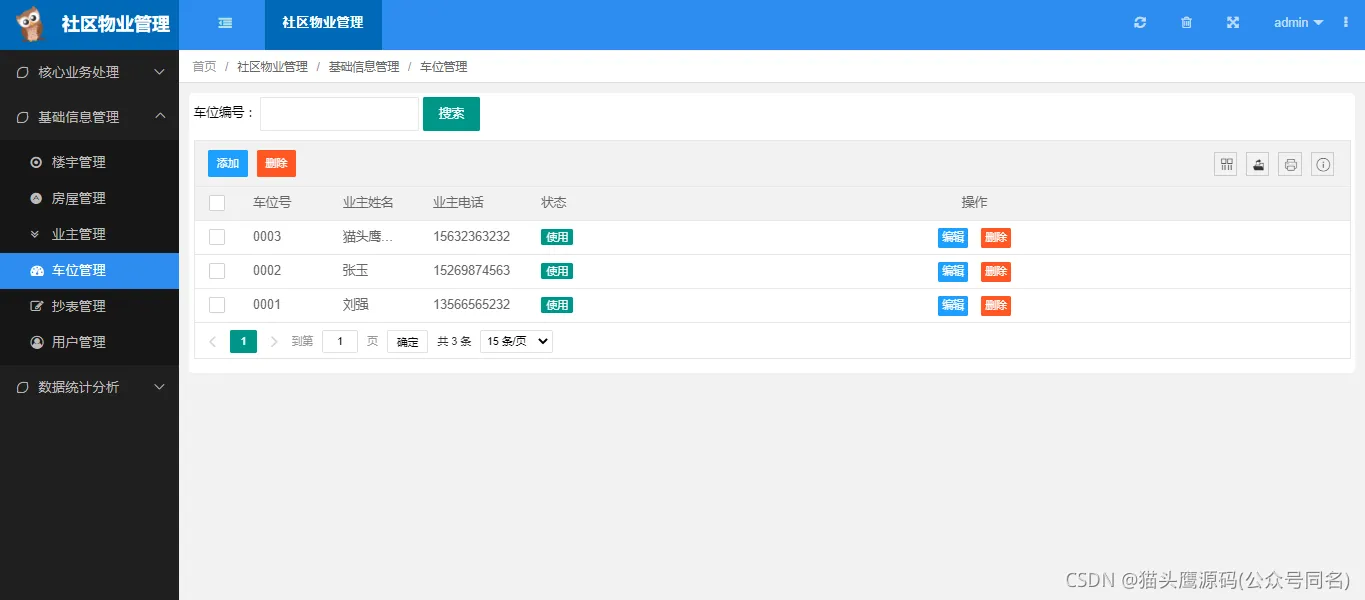Click the owl logo icon

[31, 24]
